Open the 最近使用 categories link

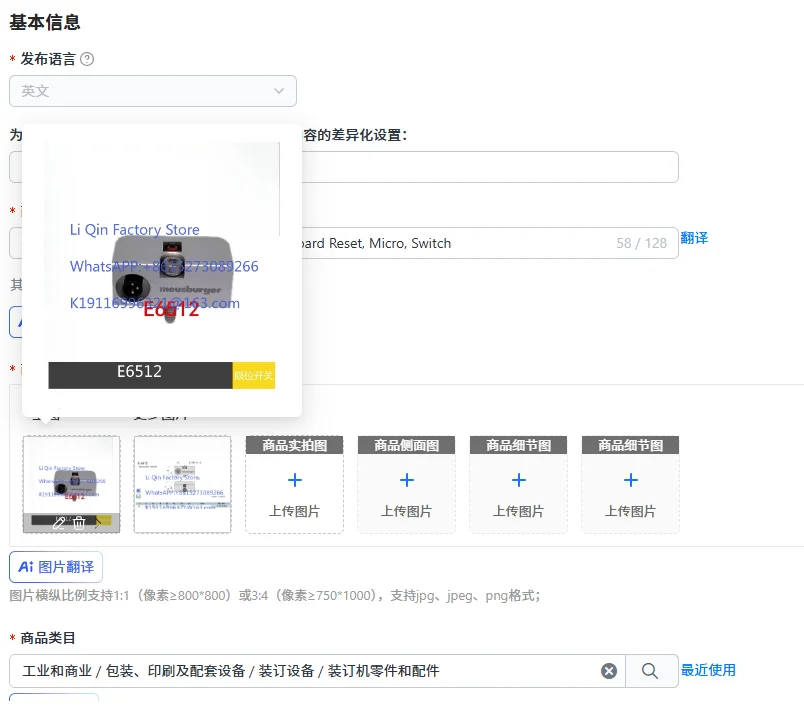(x=708, y=670)
